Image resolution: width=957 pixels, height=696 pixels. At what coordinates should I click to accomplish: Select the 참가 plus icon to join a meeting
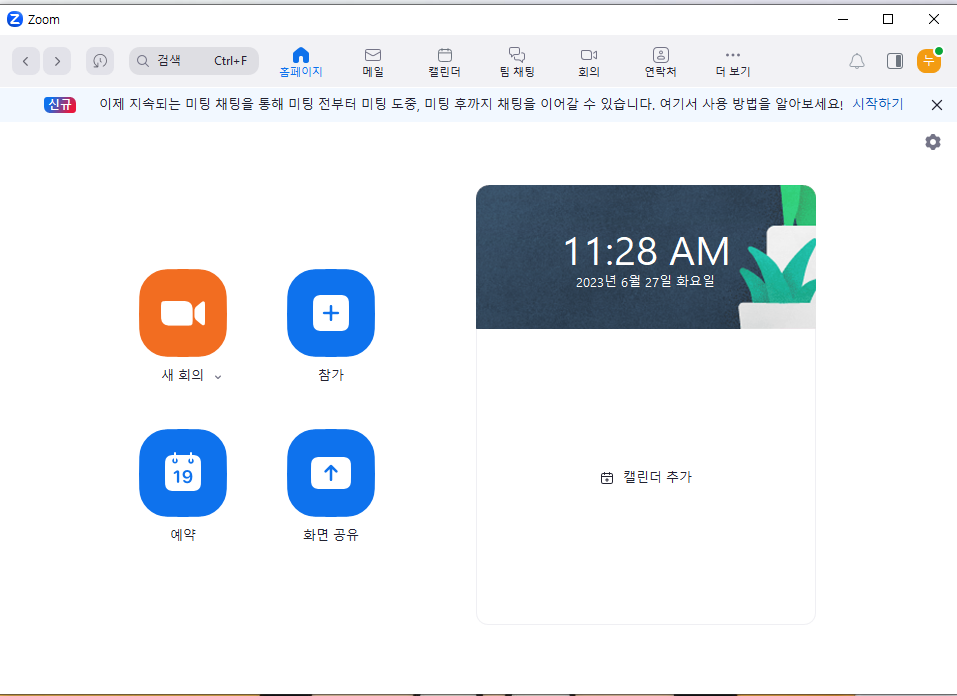tap(330, 313)
